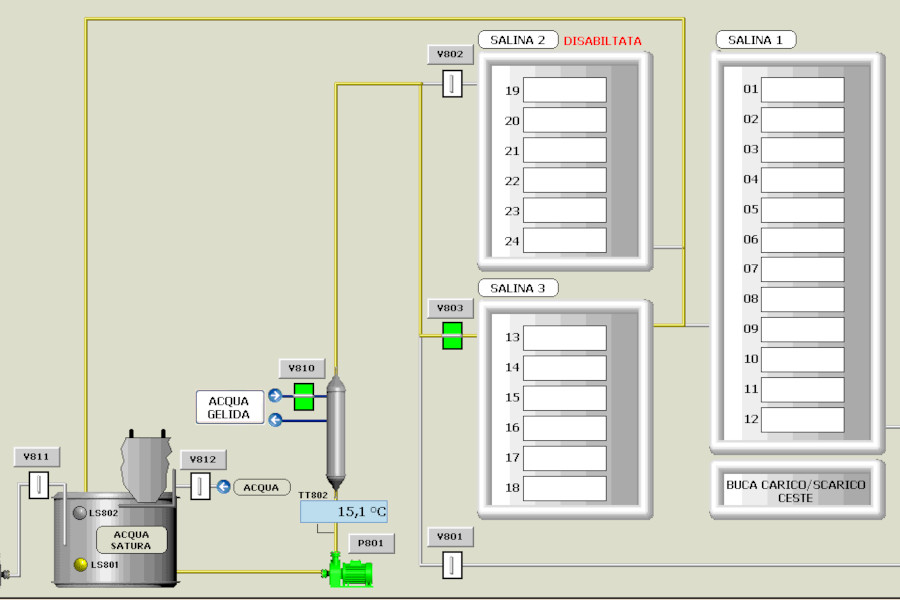Click the green V810 valve symbol
900x600 pixels.
click(x=304, y=397)
